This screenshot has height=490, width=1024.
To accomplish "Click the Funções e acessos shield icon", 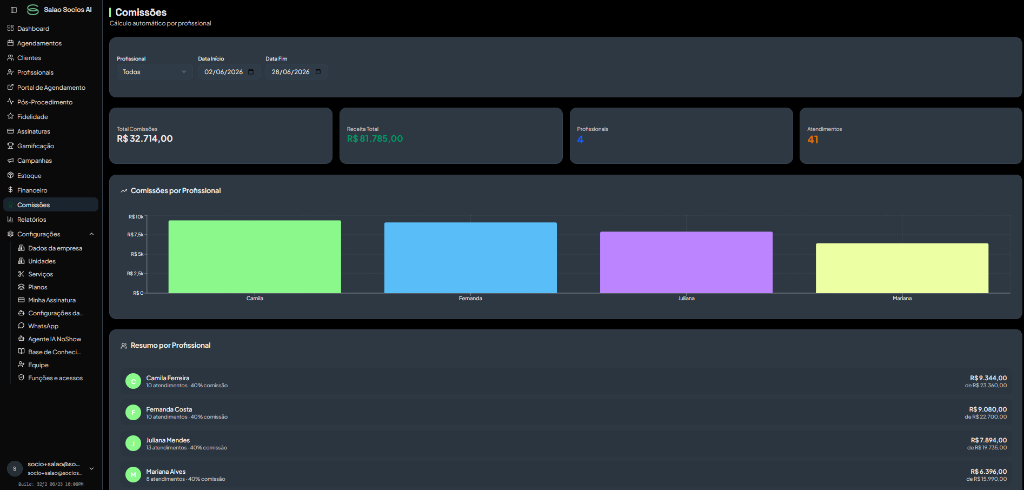I will click(22, 378).
